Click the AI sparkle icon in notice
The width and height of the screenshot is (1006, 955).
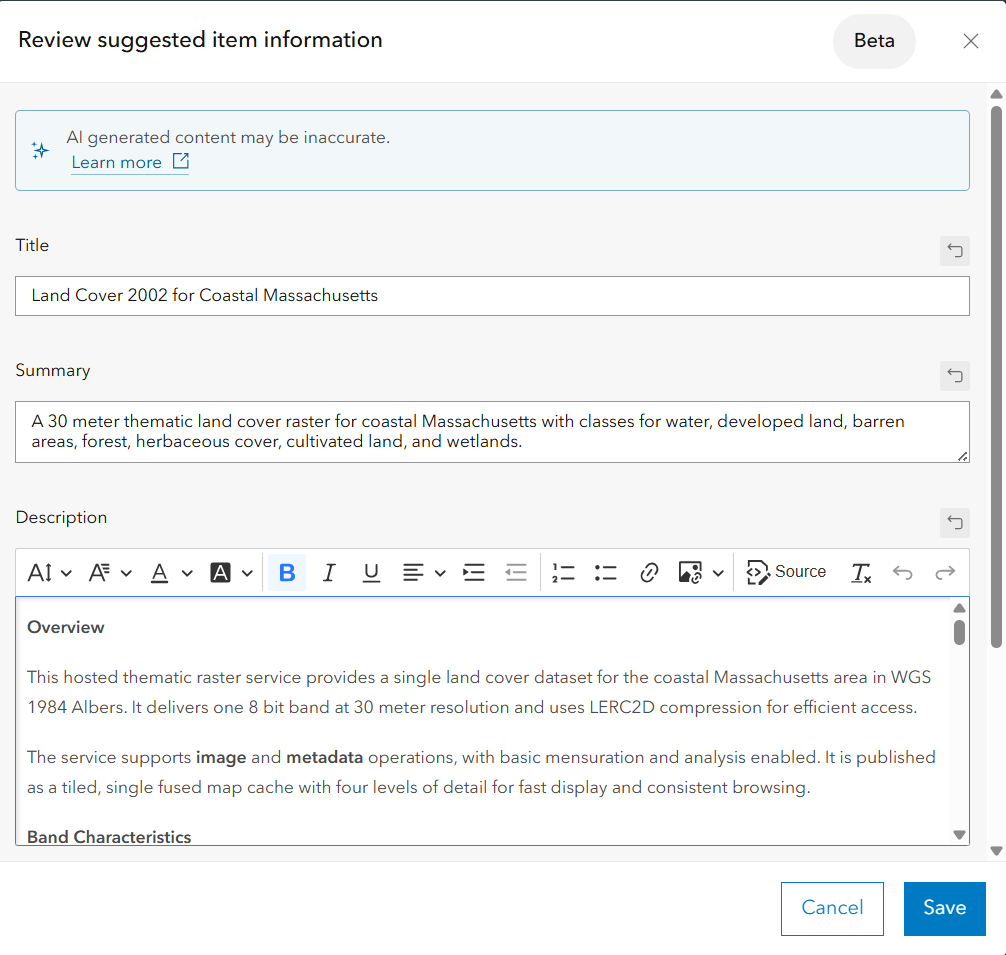point(40,150)
